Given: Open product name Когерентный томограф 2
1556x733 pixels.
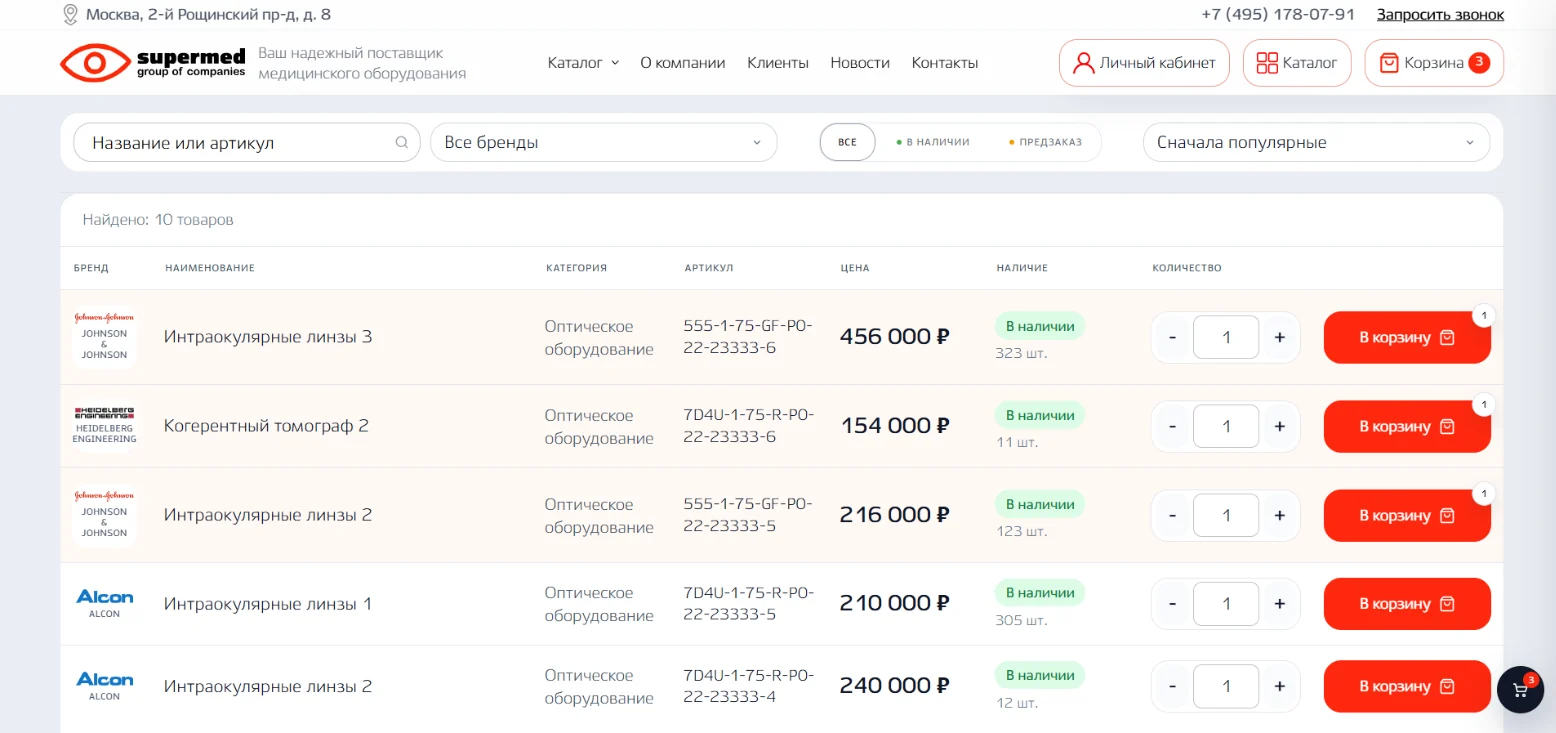Looking at the screenshot, I should (266, 426).
